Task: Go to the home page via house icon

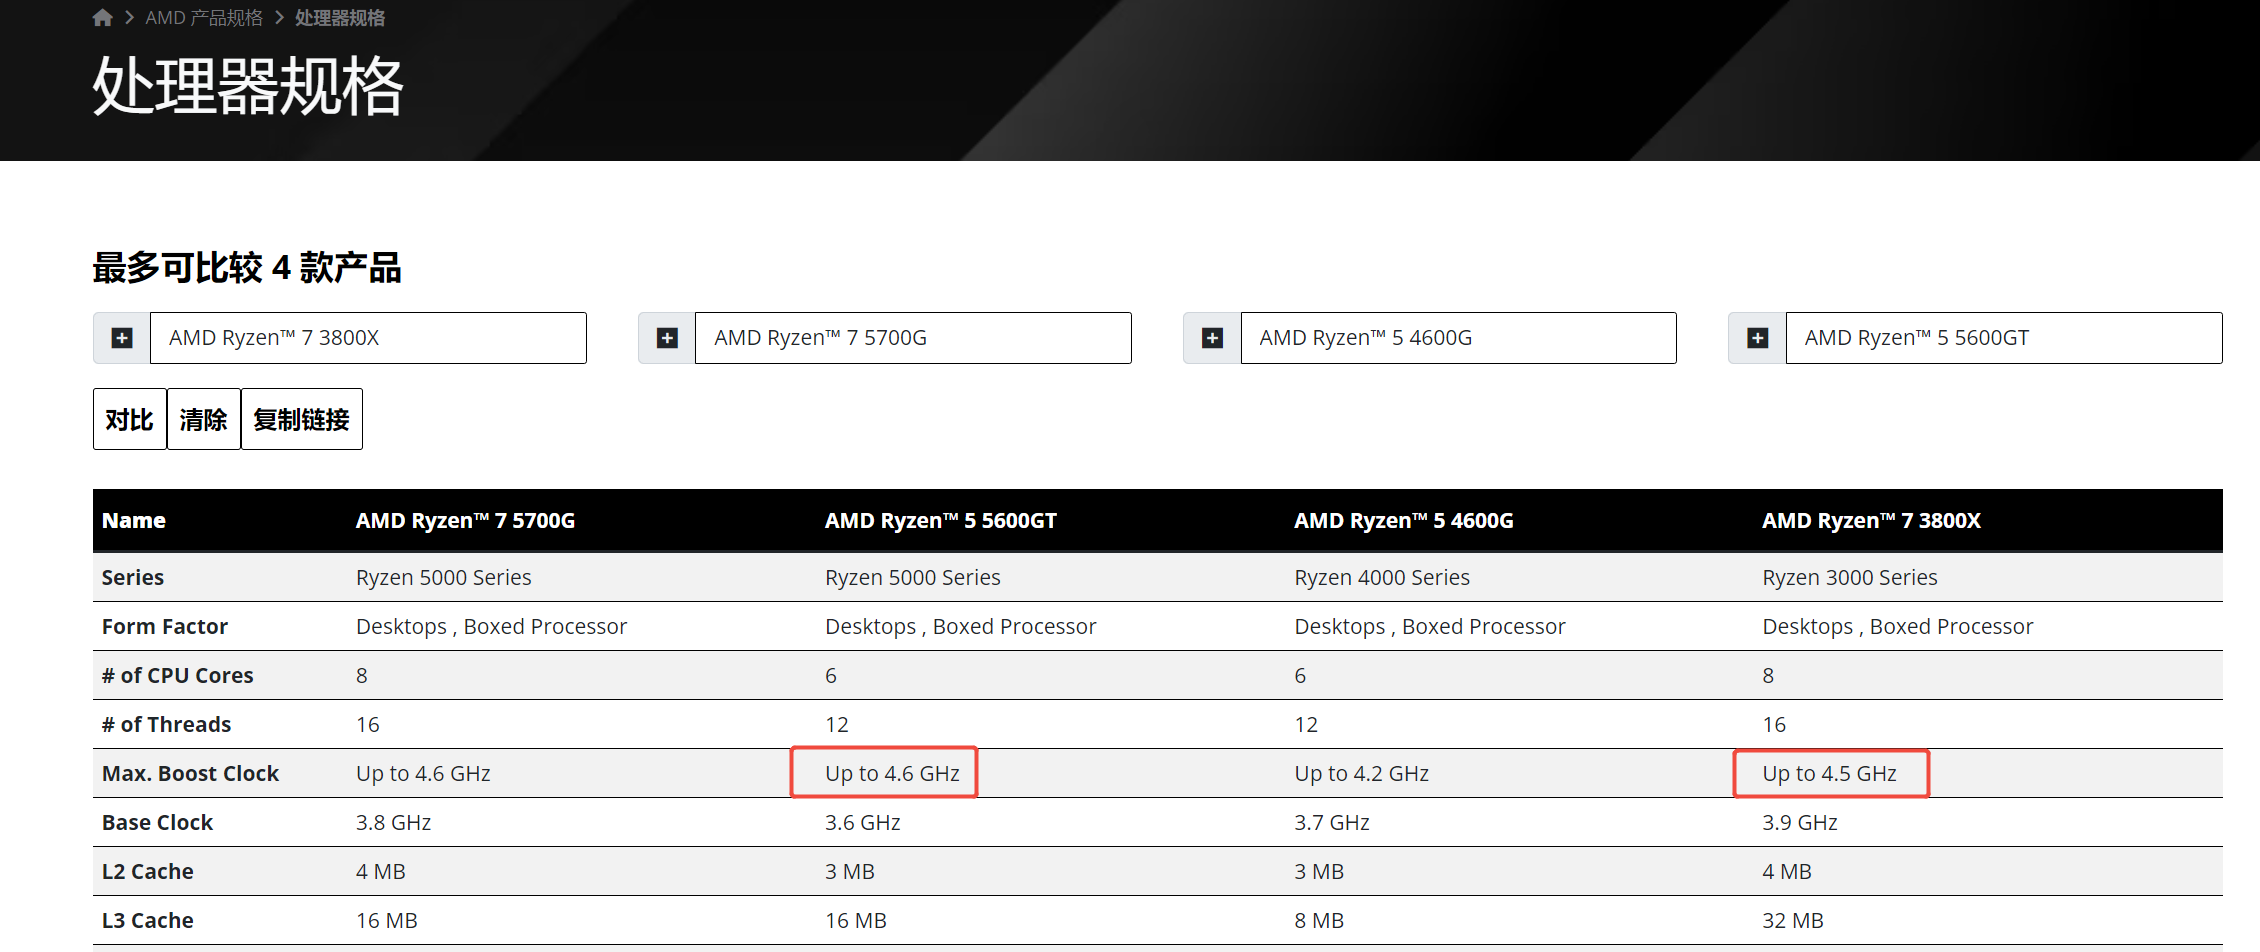Action: click(102, 18)
